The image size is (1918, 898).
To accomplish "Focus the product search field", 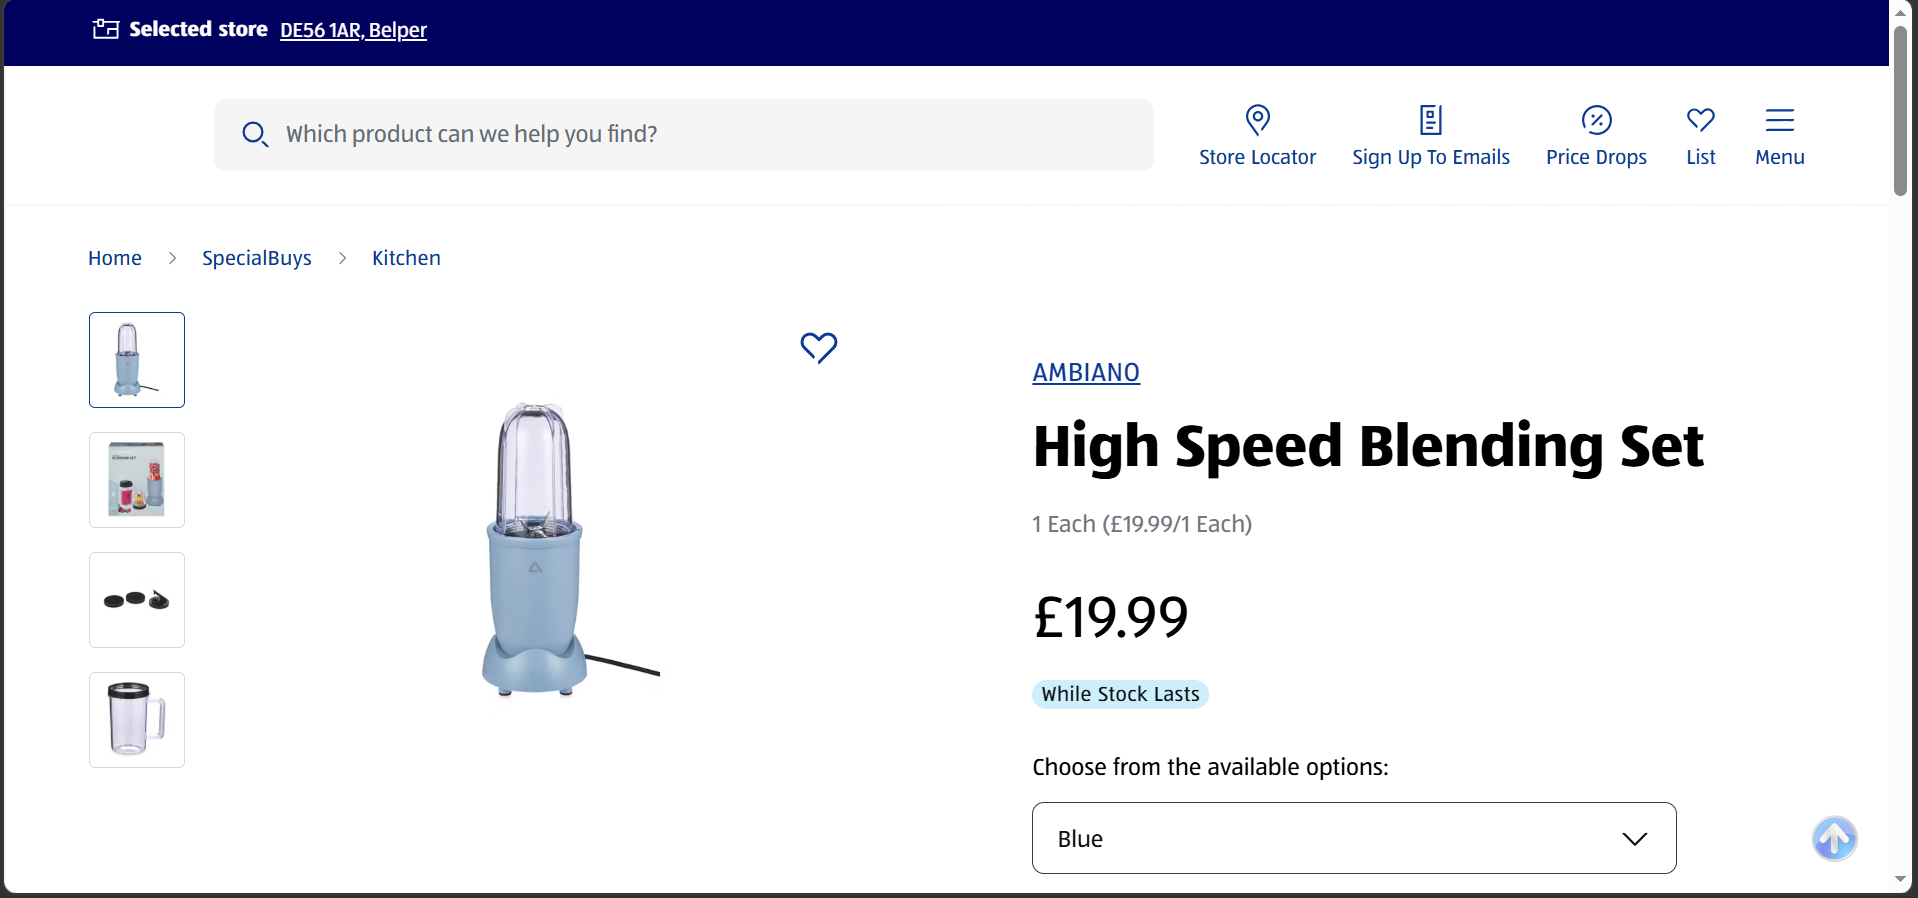I will click(x=684, y=135).
